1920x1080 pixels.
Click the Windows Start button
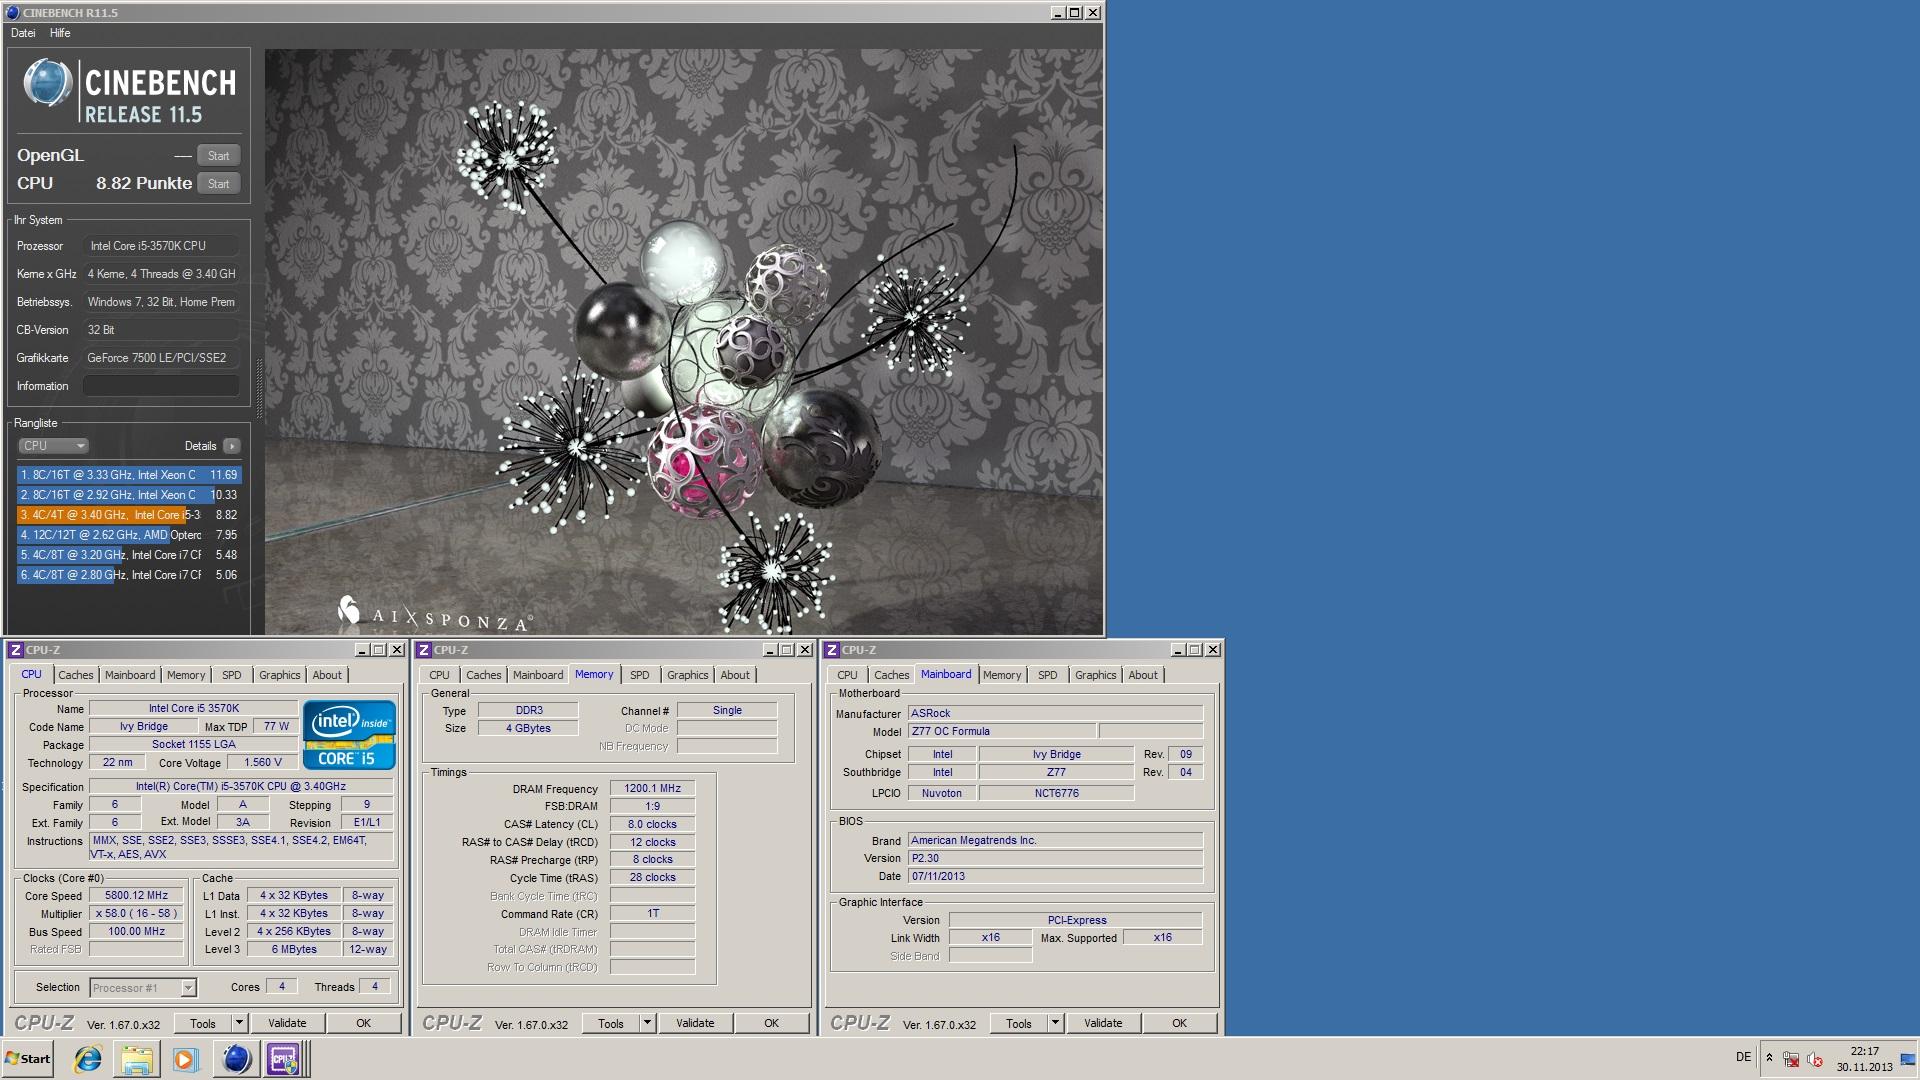[x=27, y=1059]
